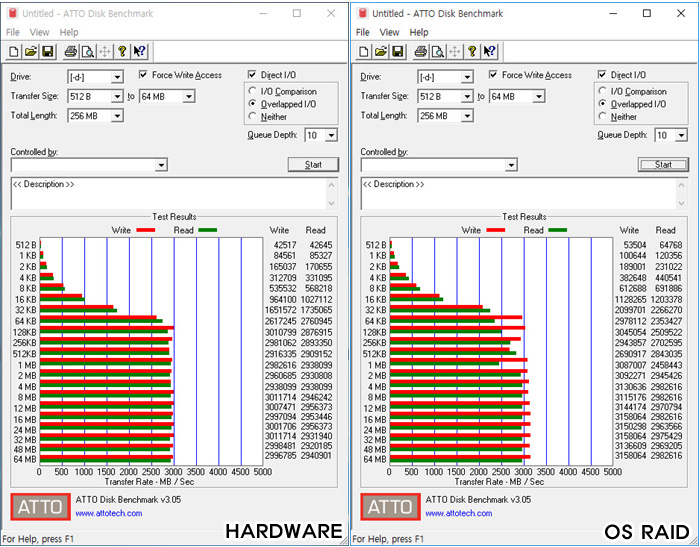Click Start button in HARDWARE window
Image resolution: width=700 pixels, height=547 pixels.
click(313, 165)
